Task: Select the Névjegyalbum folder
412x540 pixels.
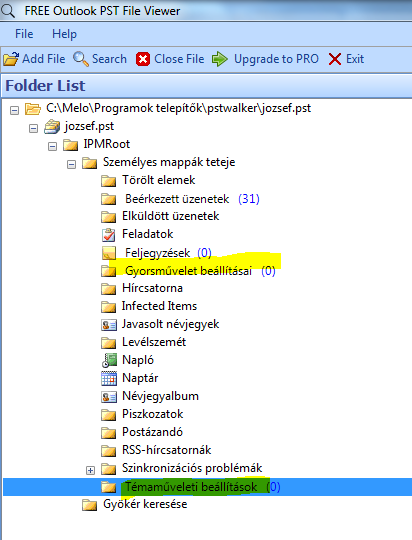Action: click(160, 396)
